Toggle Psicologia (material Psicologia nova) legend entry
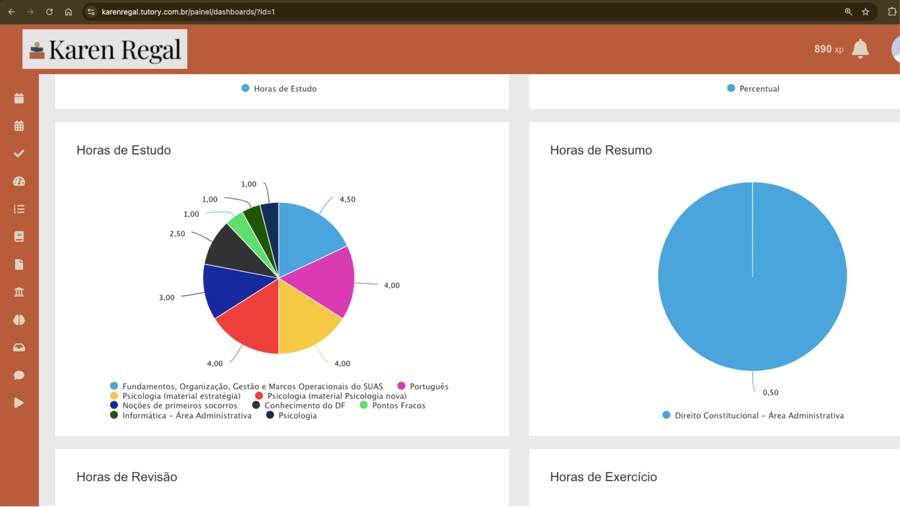This screenshot has width=900, height=507. (x=331, y=396)
